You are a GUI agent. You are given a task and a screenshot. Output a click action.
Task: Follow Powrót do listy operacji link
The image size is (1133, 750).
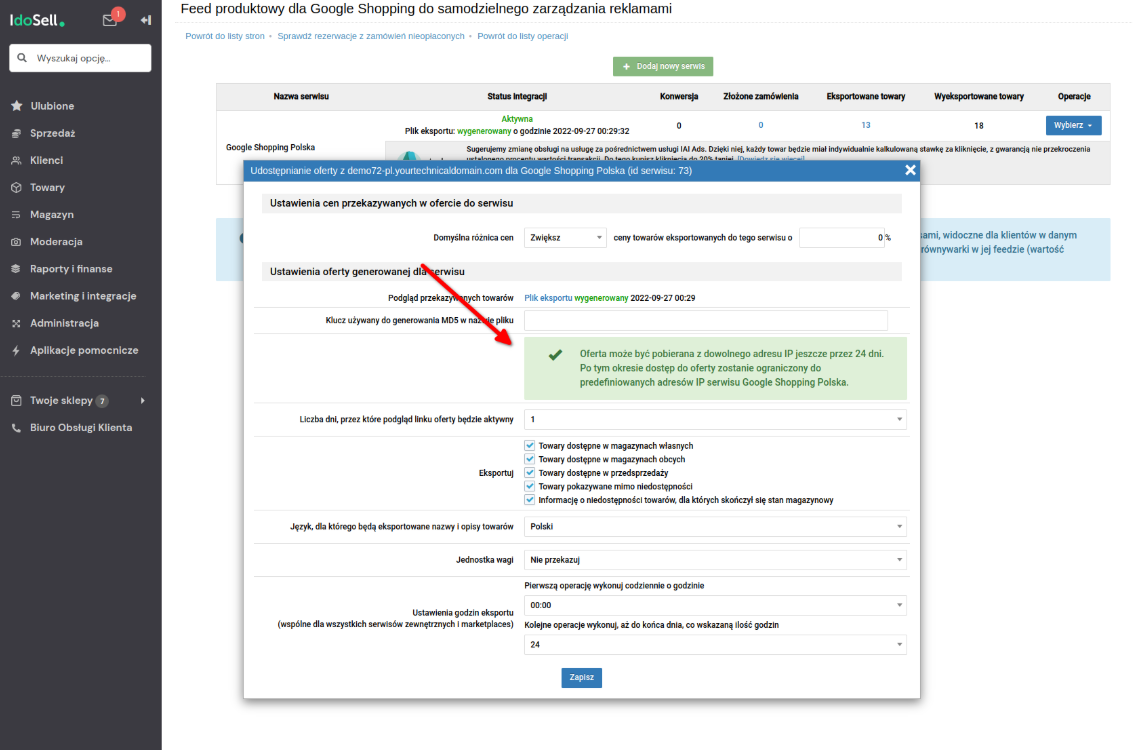[x=522, y=36]
